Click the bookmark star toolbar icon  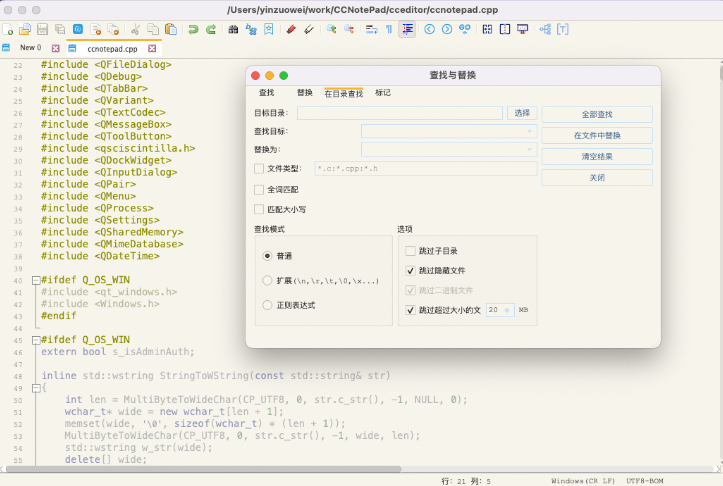(x=268, y=30)
